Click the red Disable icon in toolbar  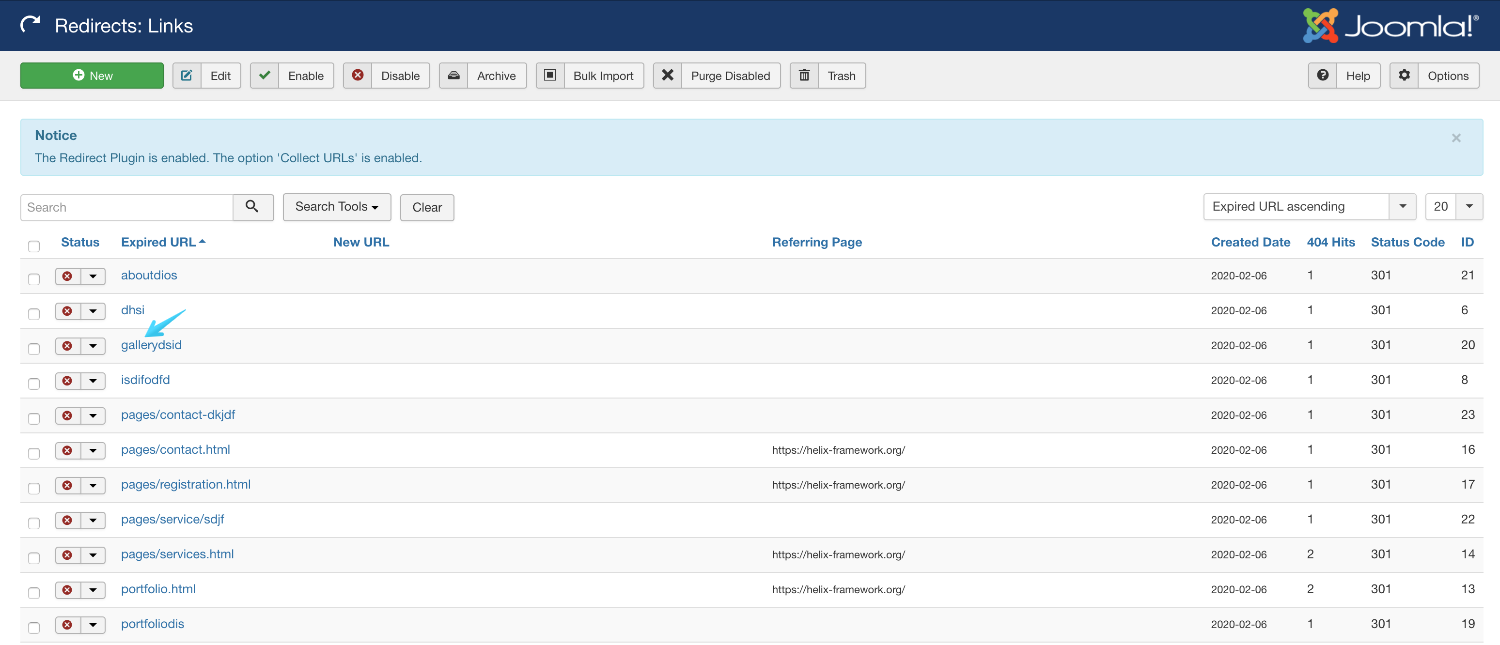358,76
